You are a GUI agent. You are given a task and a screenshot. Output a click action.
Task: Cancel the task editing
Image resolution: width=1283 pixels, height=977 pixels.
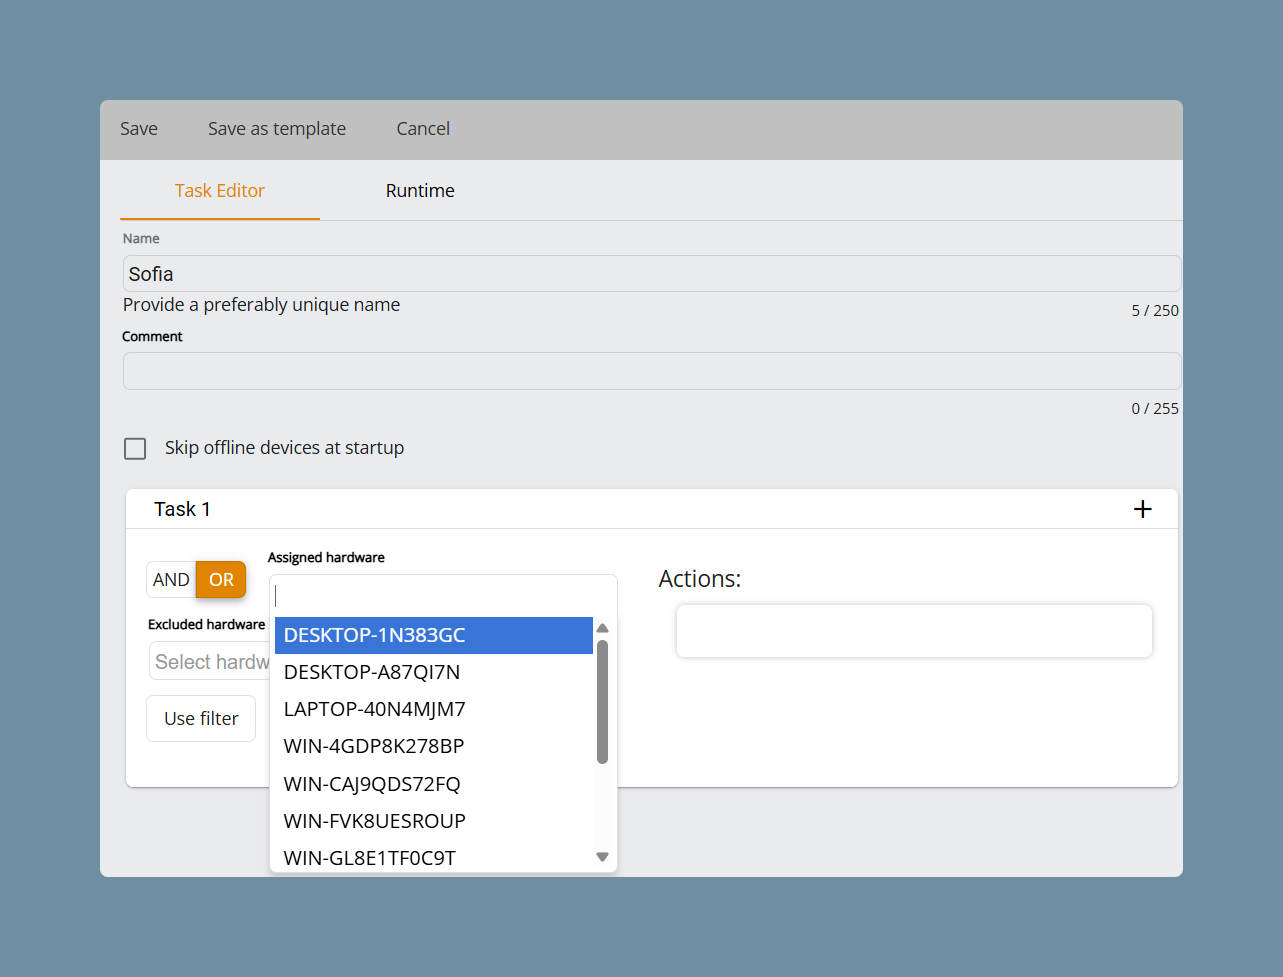[x=423, y=129]
